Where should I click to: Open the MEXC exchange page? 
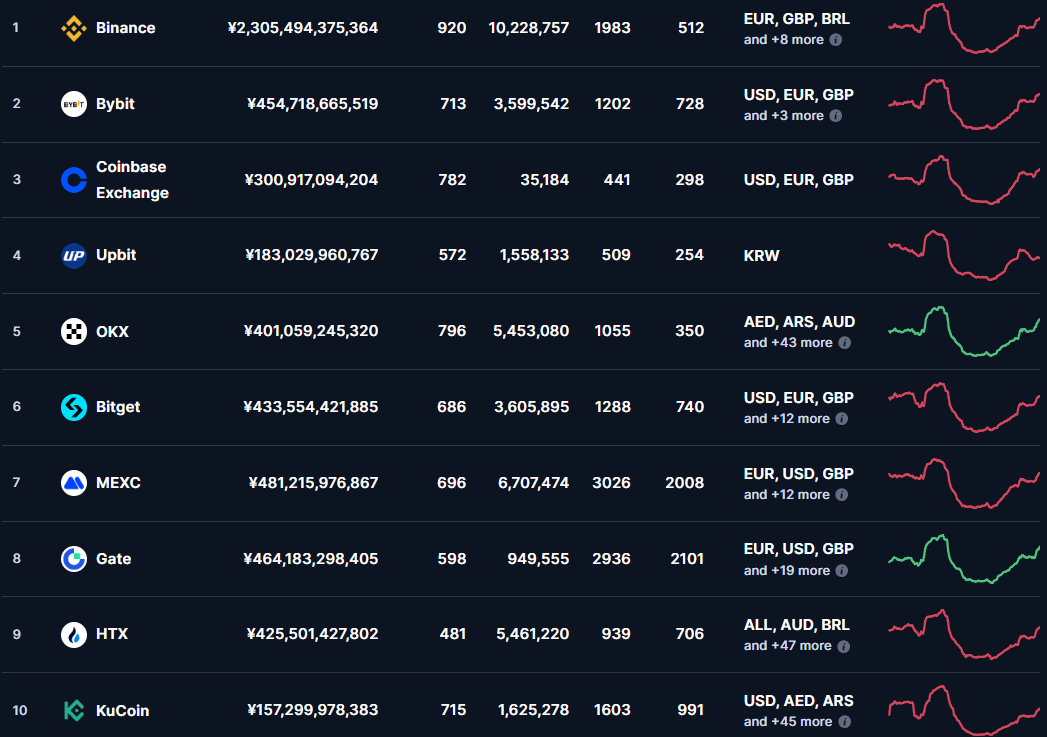pos(118,483)
